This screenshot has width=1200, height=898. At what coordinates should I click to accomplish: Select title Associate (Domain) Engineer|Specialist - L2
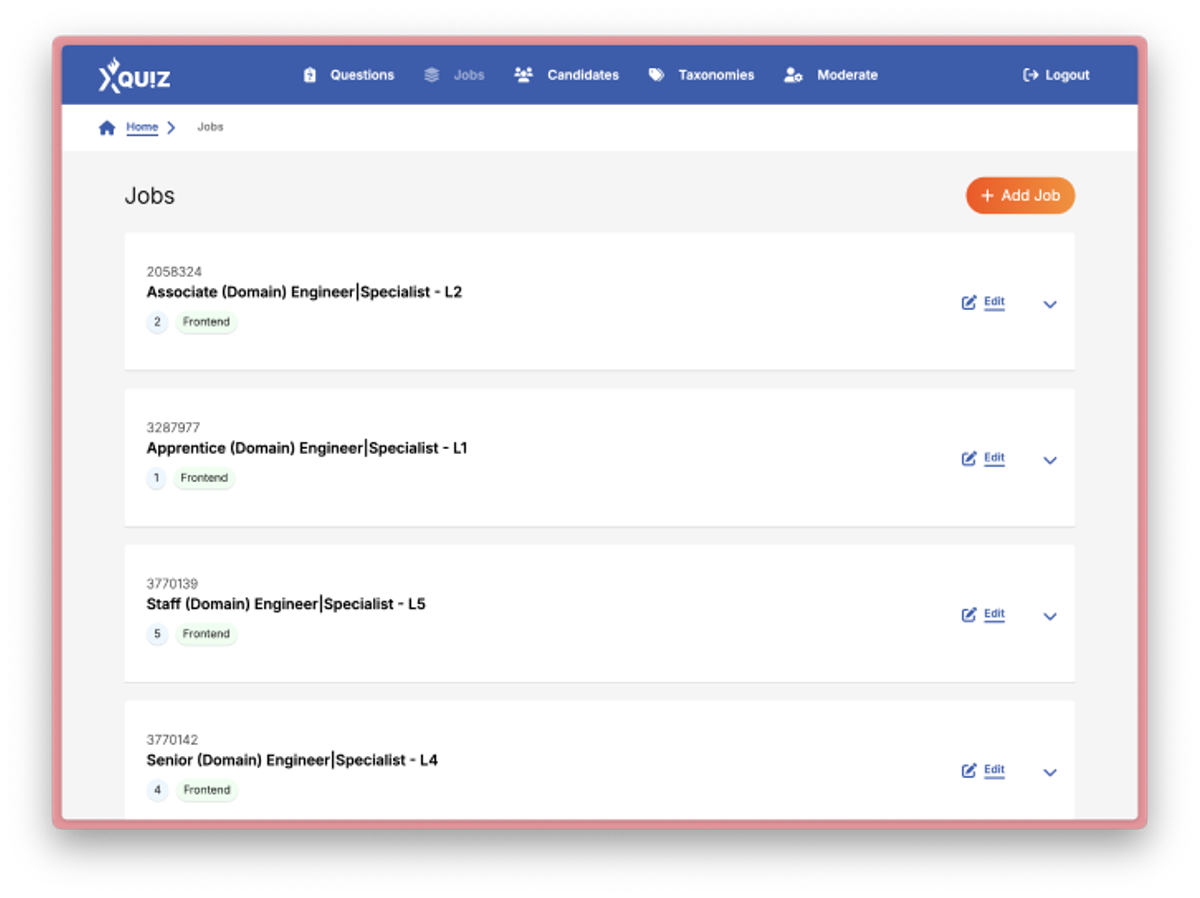pos(304,292)
